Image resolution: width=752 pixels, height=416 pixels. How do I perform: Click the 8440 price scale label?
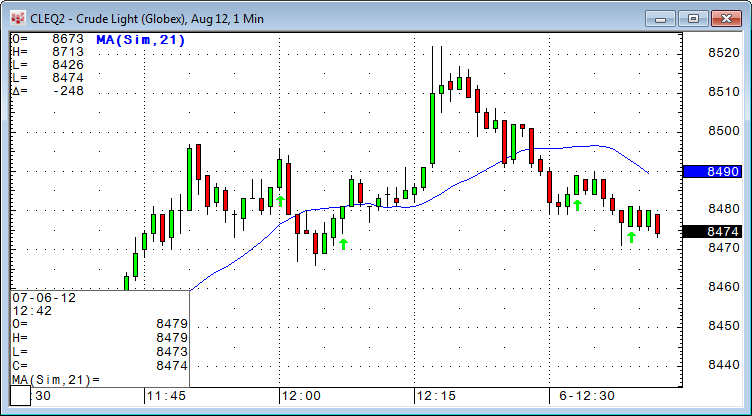[723, 365]
